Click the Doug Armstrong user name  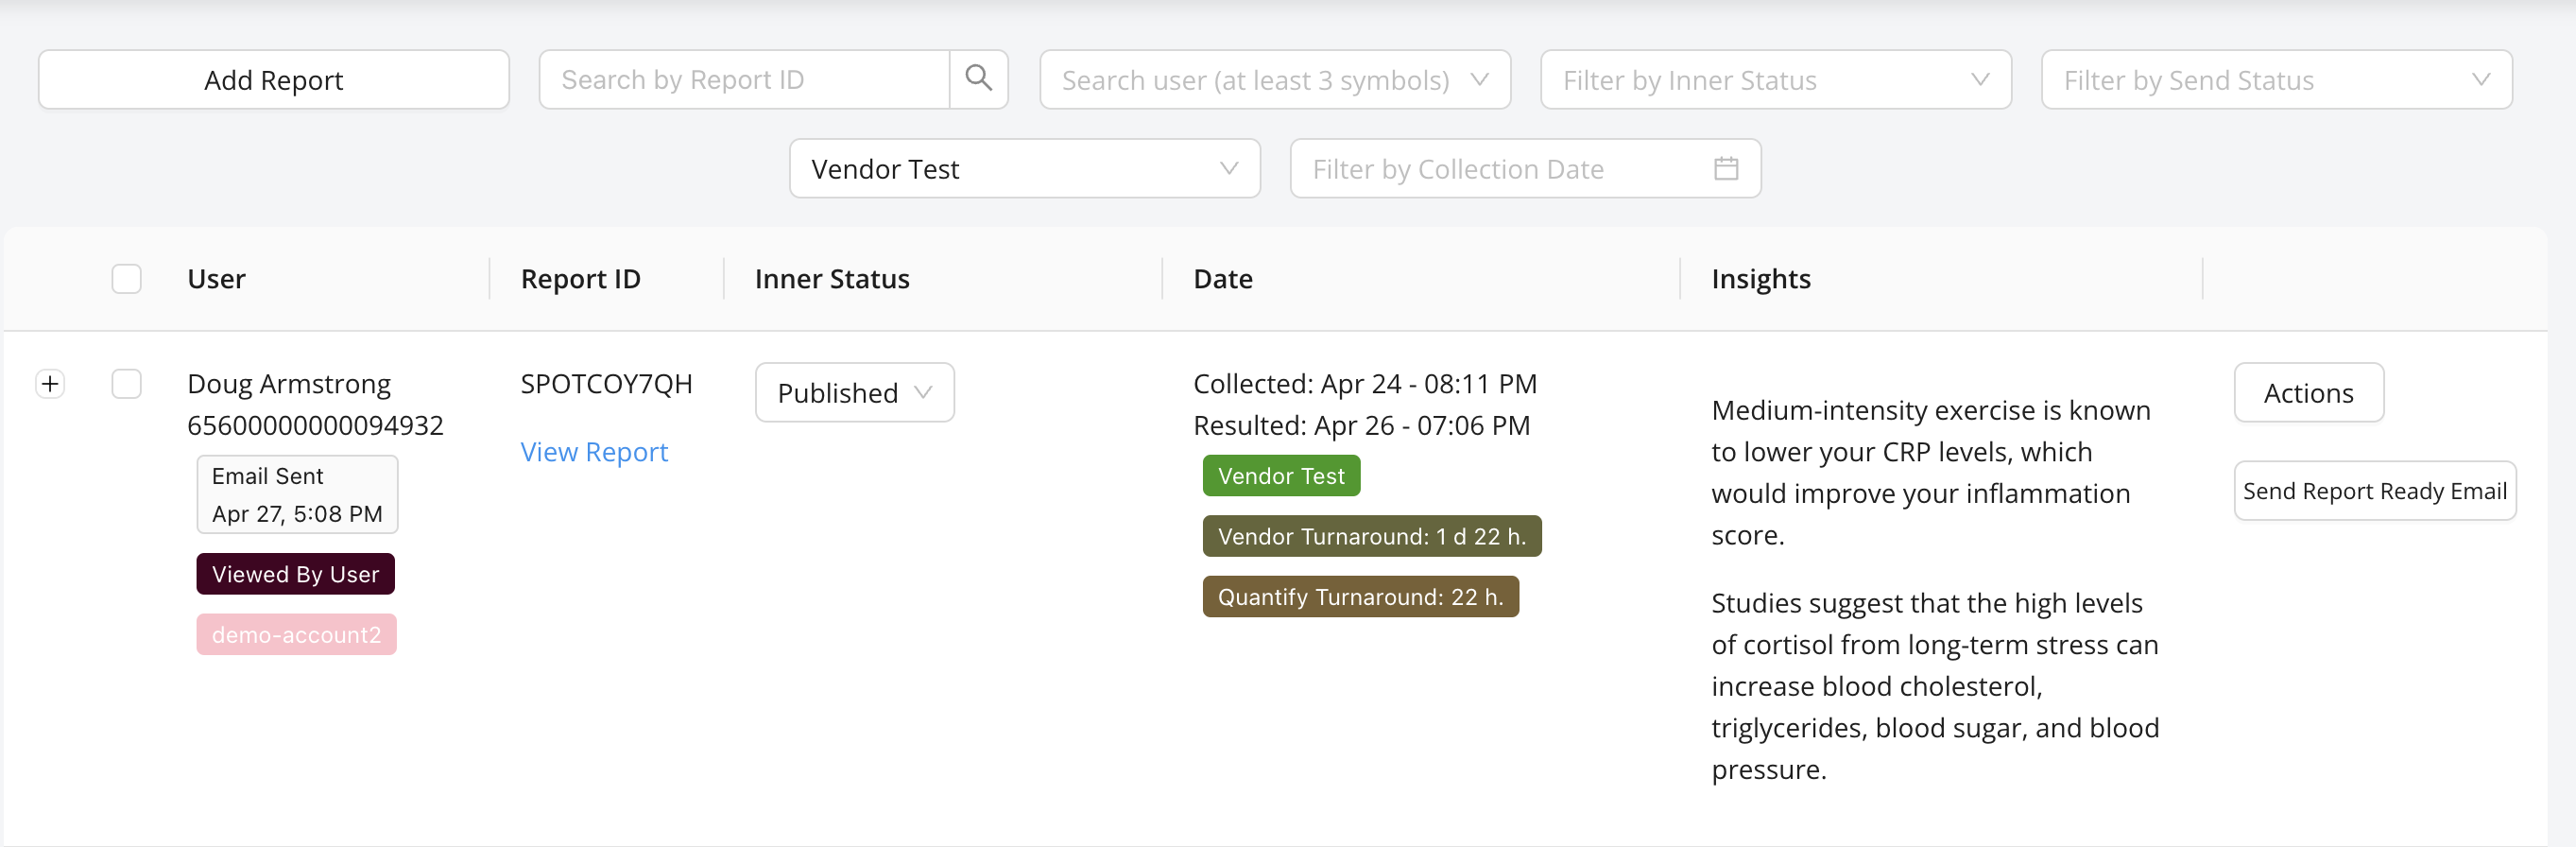point(289,384)
